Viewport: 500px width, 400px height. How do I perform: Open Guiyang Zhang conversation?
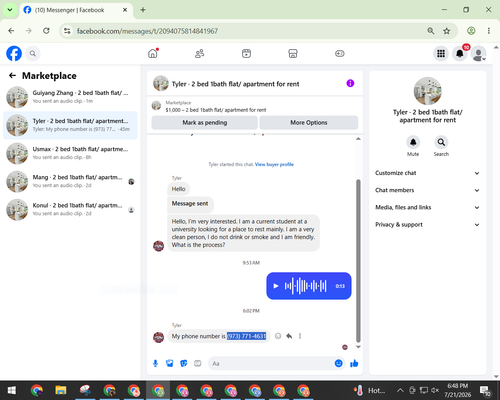click(70, 97)
